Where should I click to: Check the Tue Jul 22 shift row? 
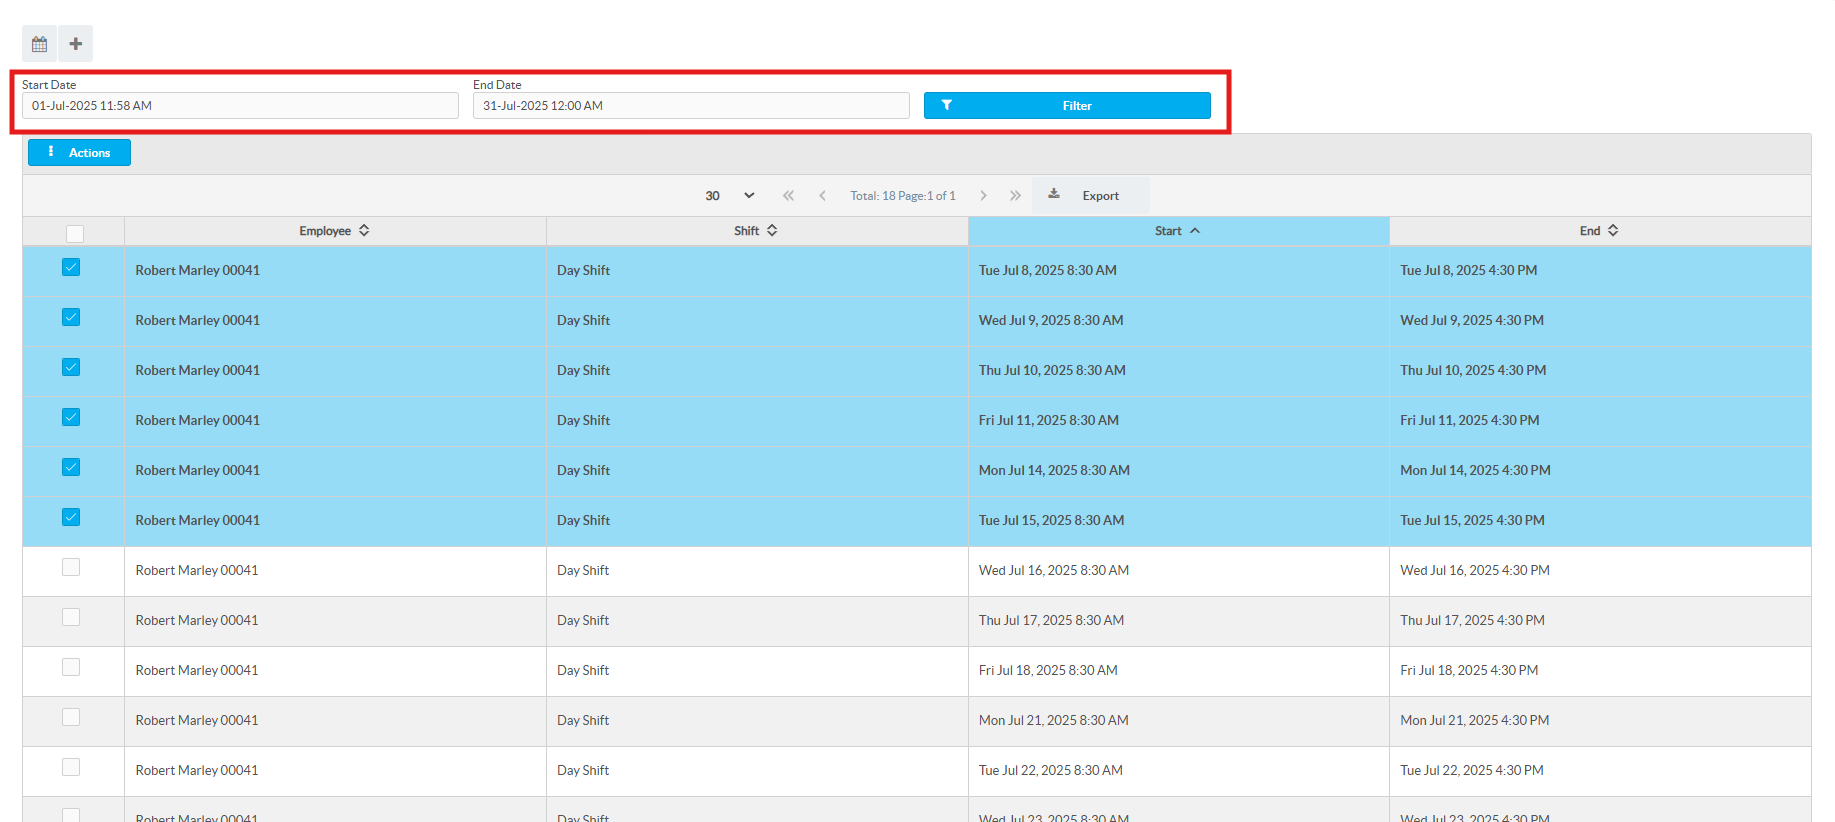[x=71, y=767]
